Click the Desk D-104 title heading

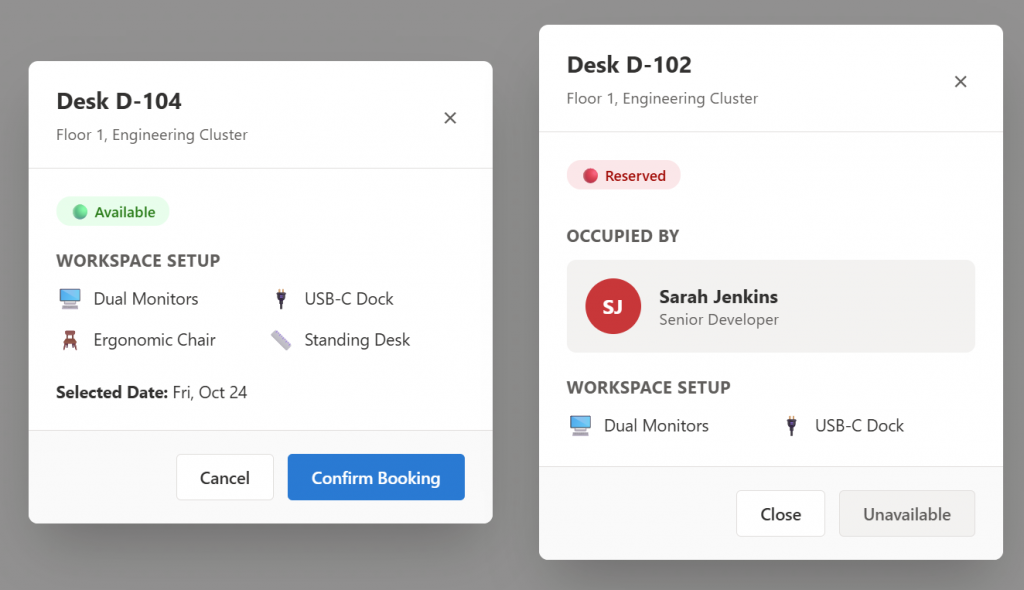coord(119,101)
